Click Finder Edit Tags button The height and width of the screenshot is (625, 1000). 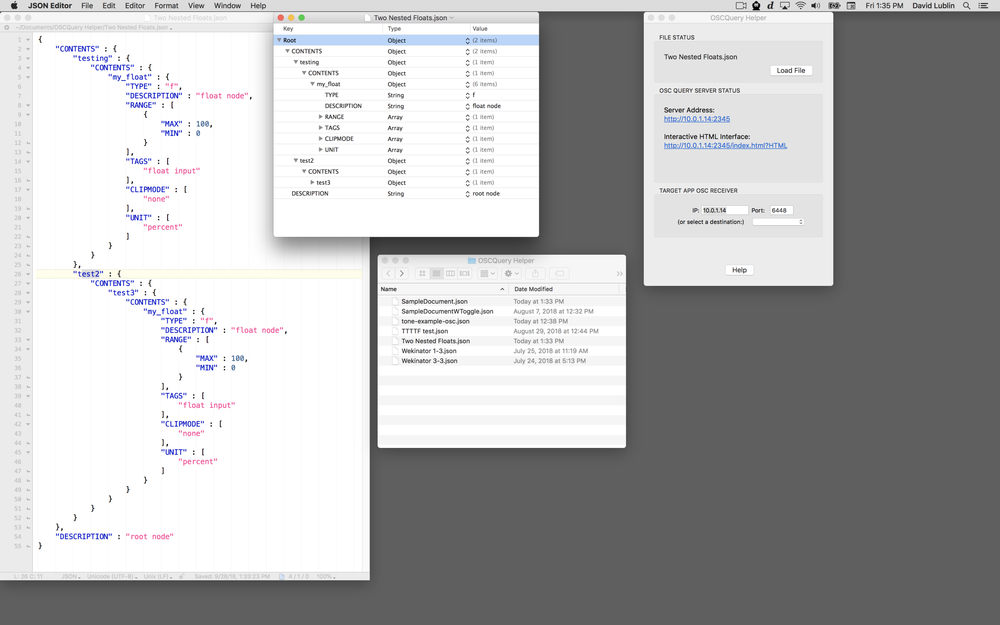coord(559,274)
